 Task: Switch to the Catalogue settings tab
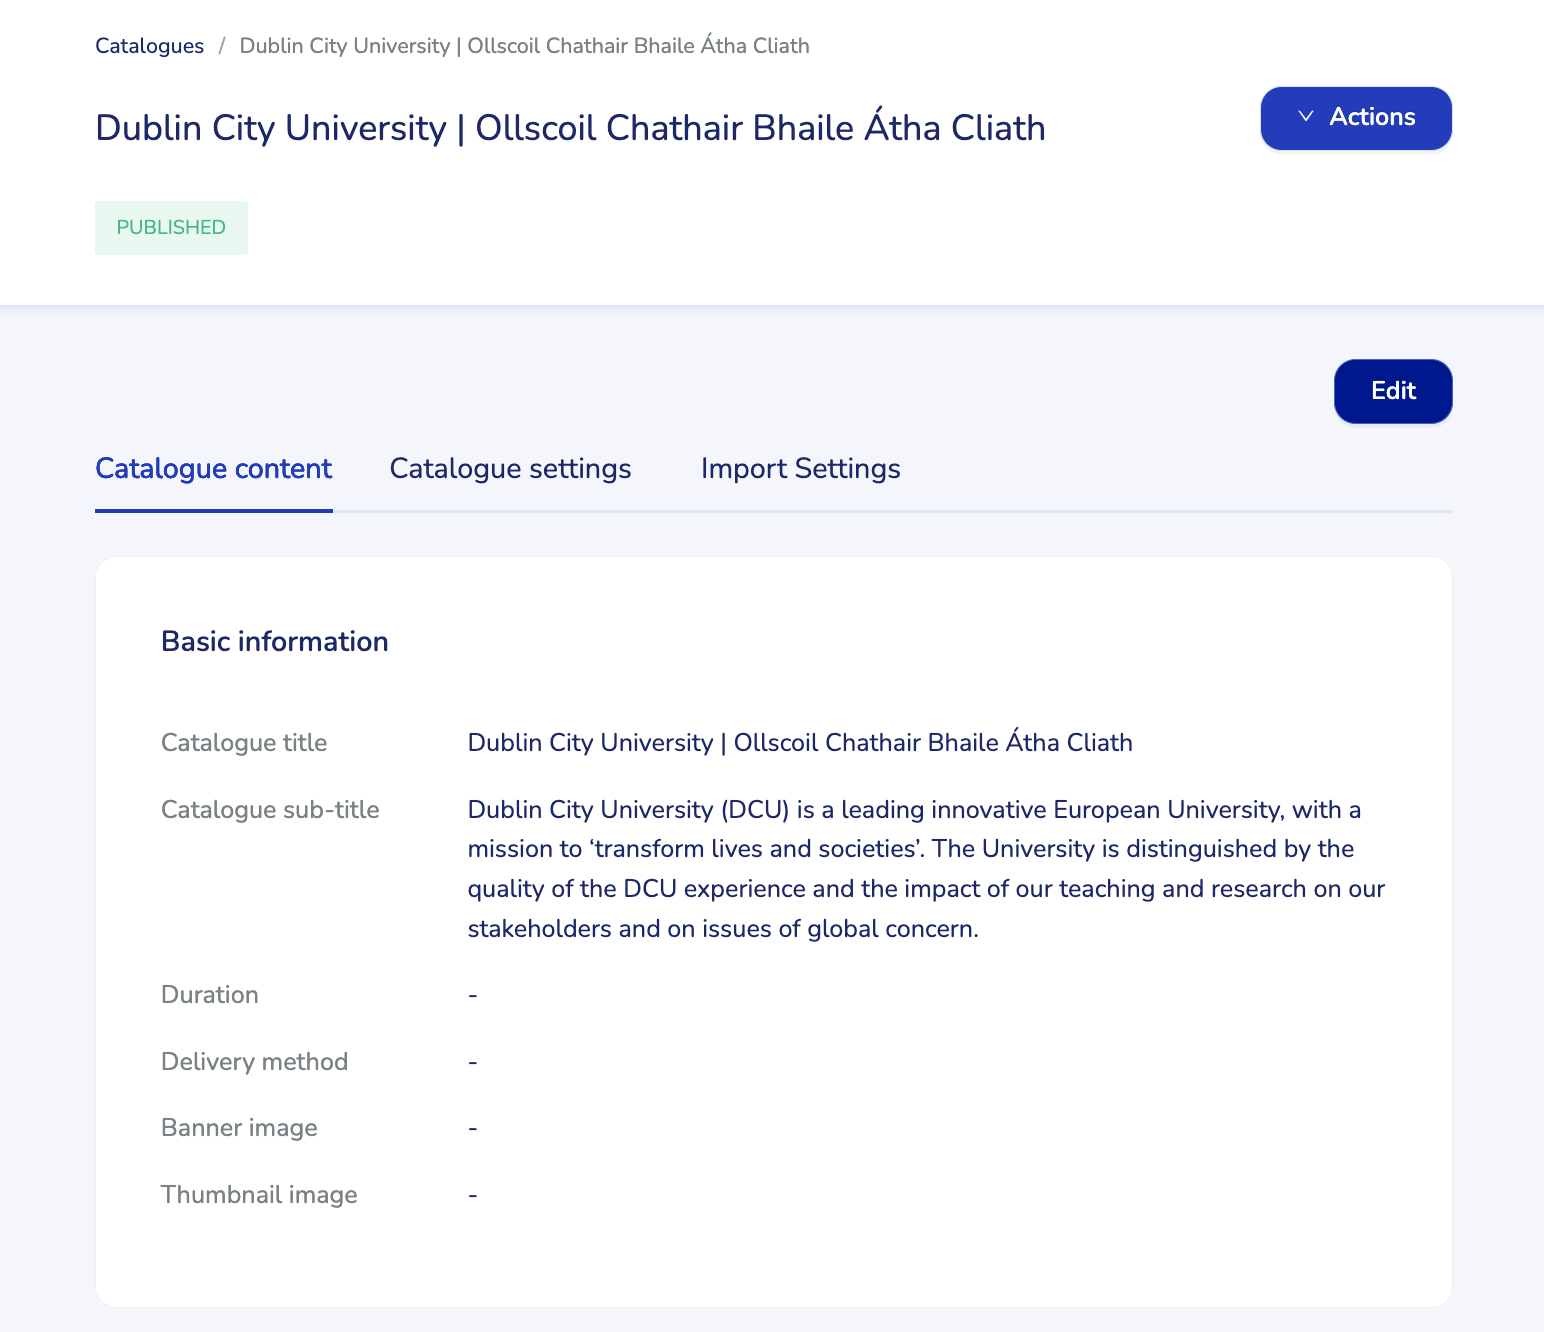click(x=510, y=469)
